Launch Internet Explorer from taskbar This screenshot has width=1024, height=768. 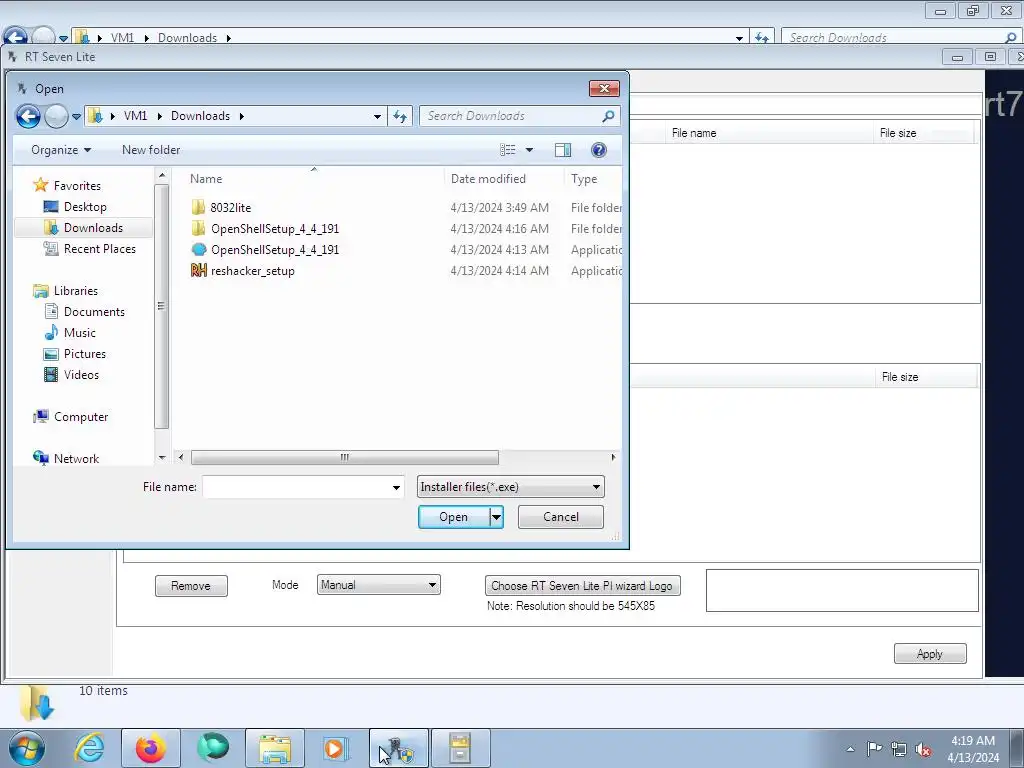coord(89,748)
